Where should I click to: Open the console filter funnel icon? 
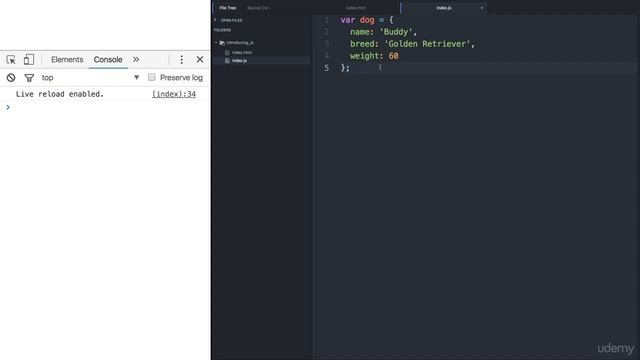click(29, 78)
